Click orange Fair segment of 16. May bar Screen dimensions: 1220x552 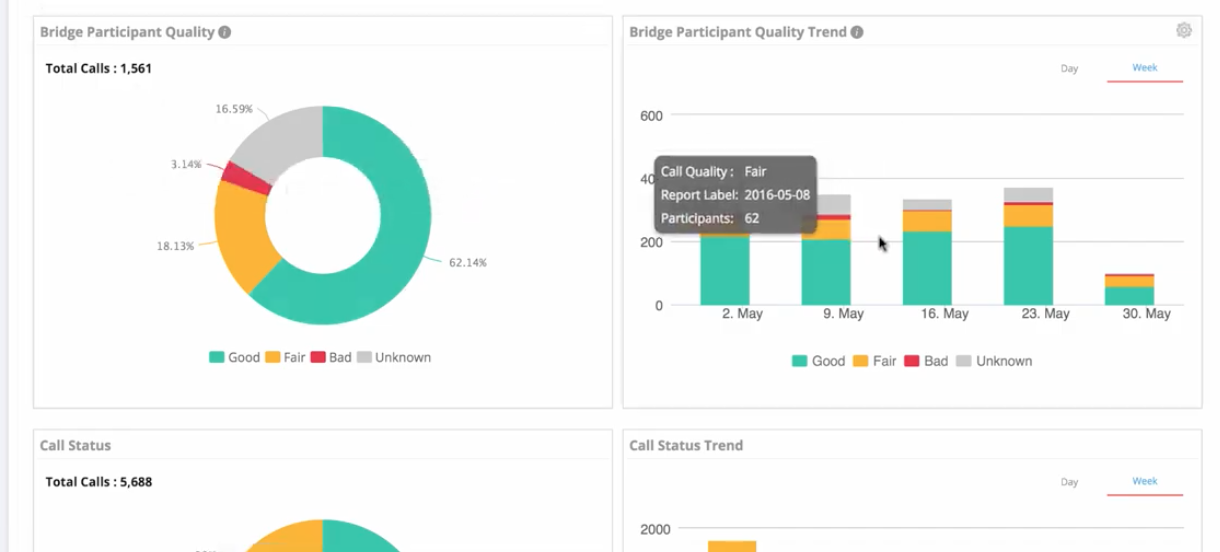coord(927,221)
